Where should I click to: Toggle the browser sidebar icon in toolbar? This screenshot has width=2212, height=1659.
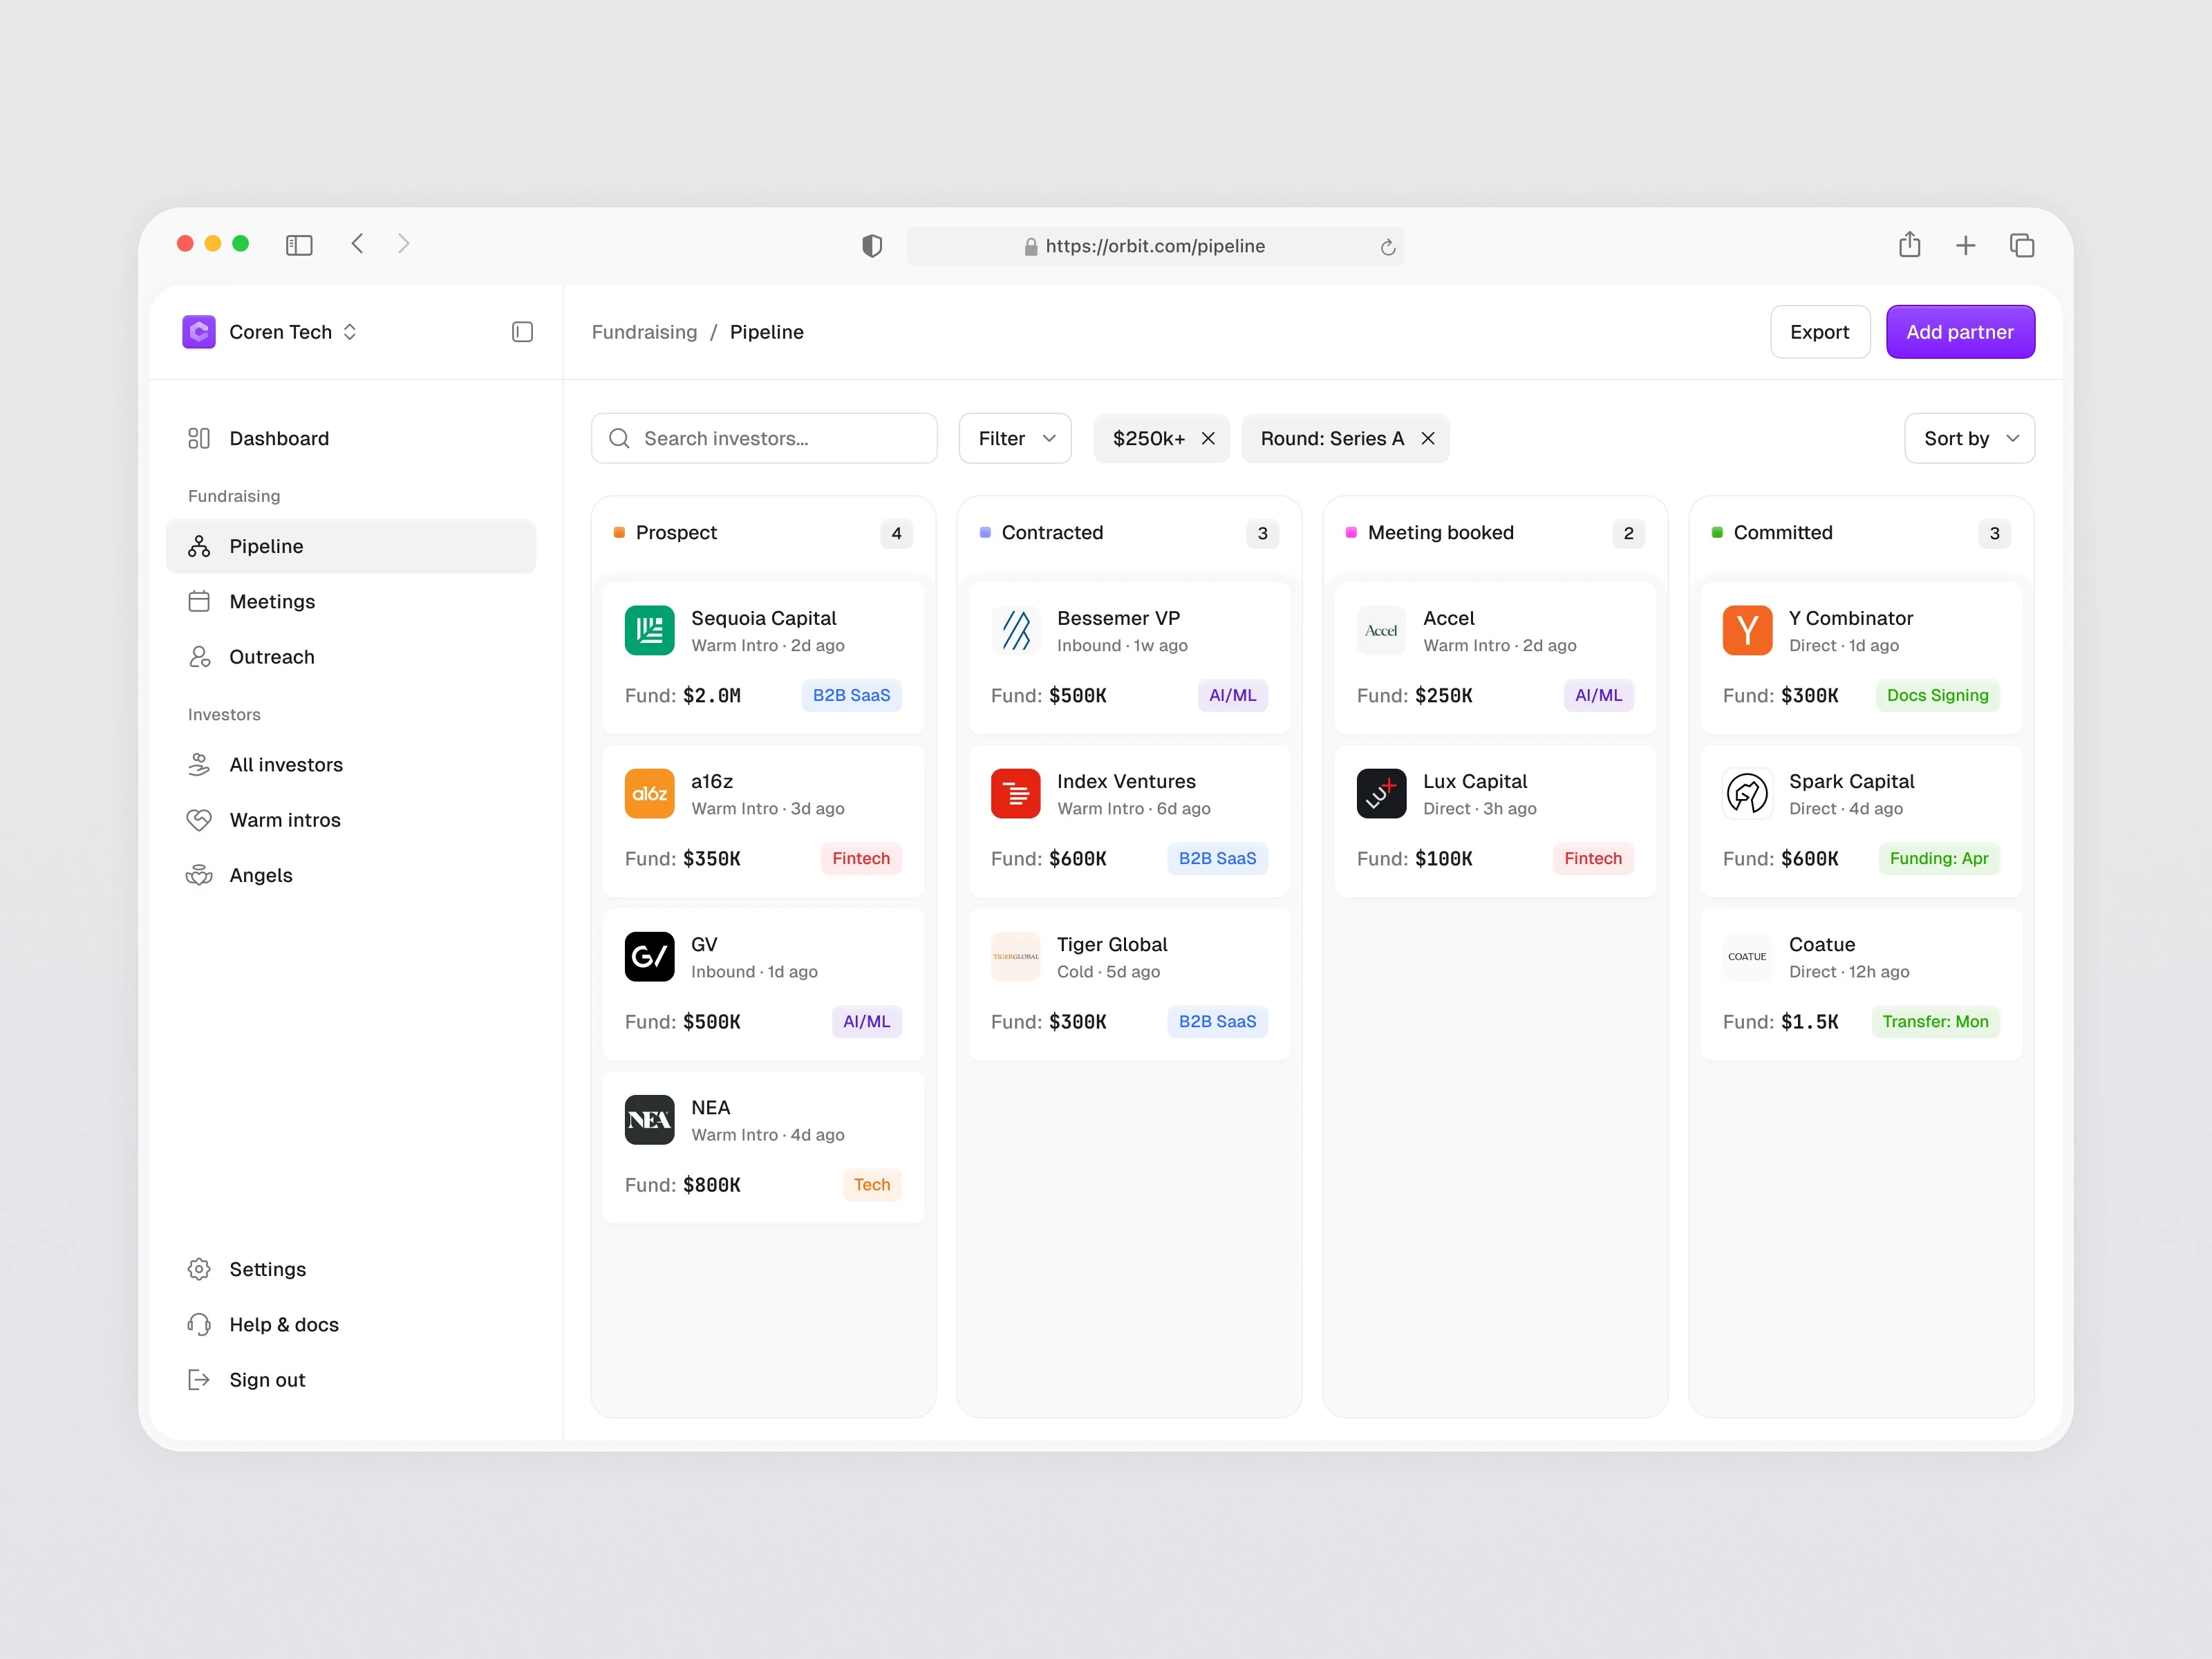tap(299, 245)
